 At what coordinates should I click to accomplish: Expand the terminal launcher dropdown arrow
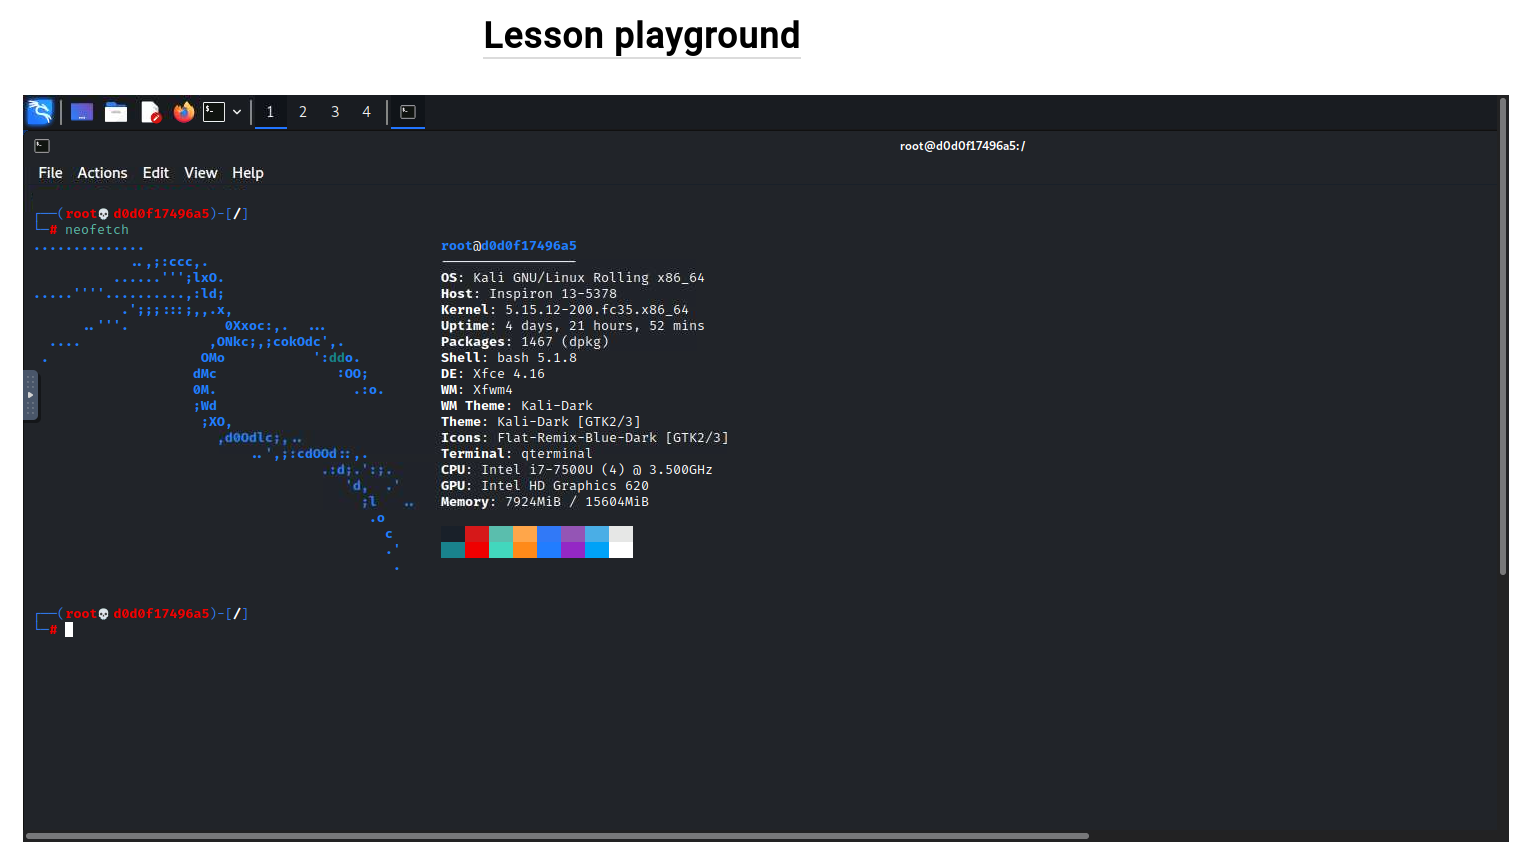pos(237,112)
